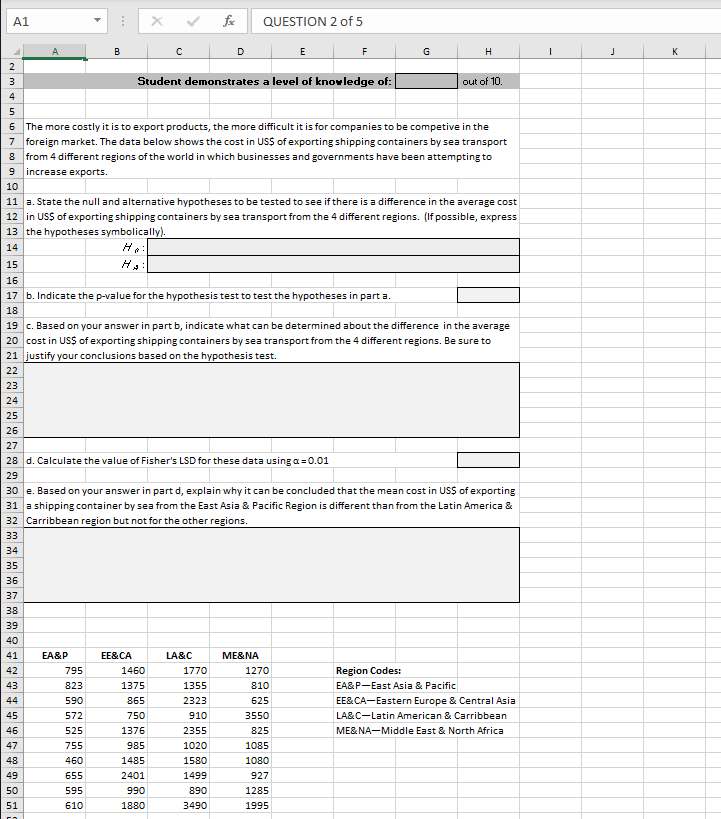This screenshot has width=721, height=819.
Task: Select column D header
Action: (240, 51)
